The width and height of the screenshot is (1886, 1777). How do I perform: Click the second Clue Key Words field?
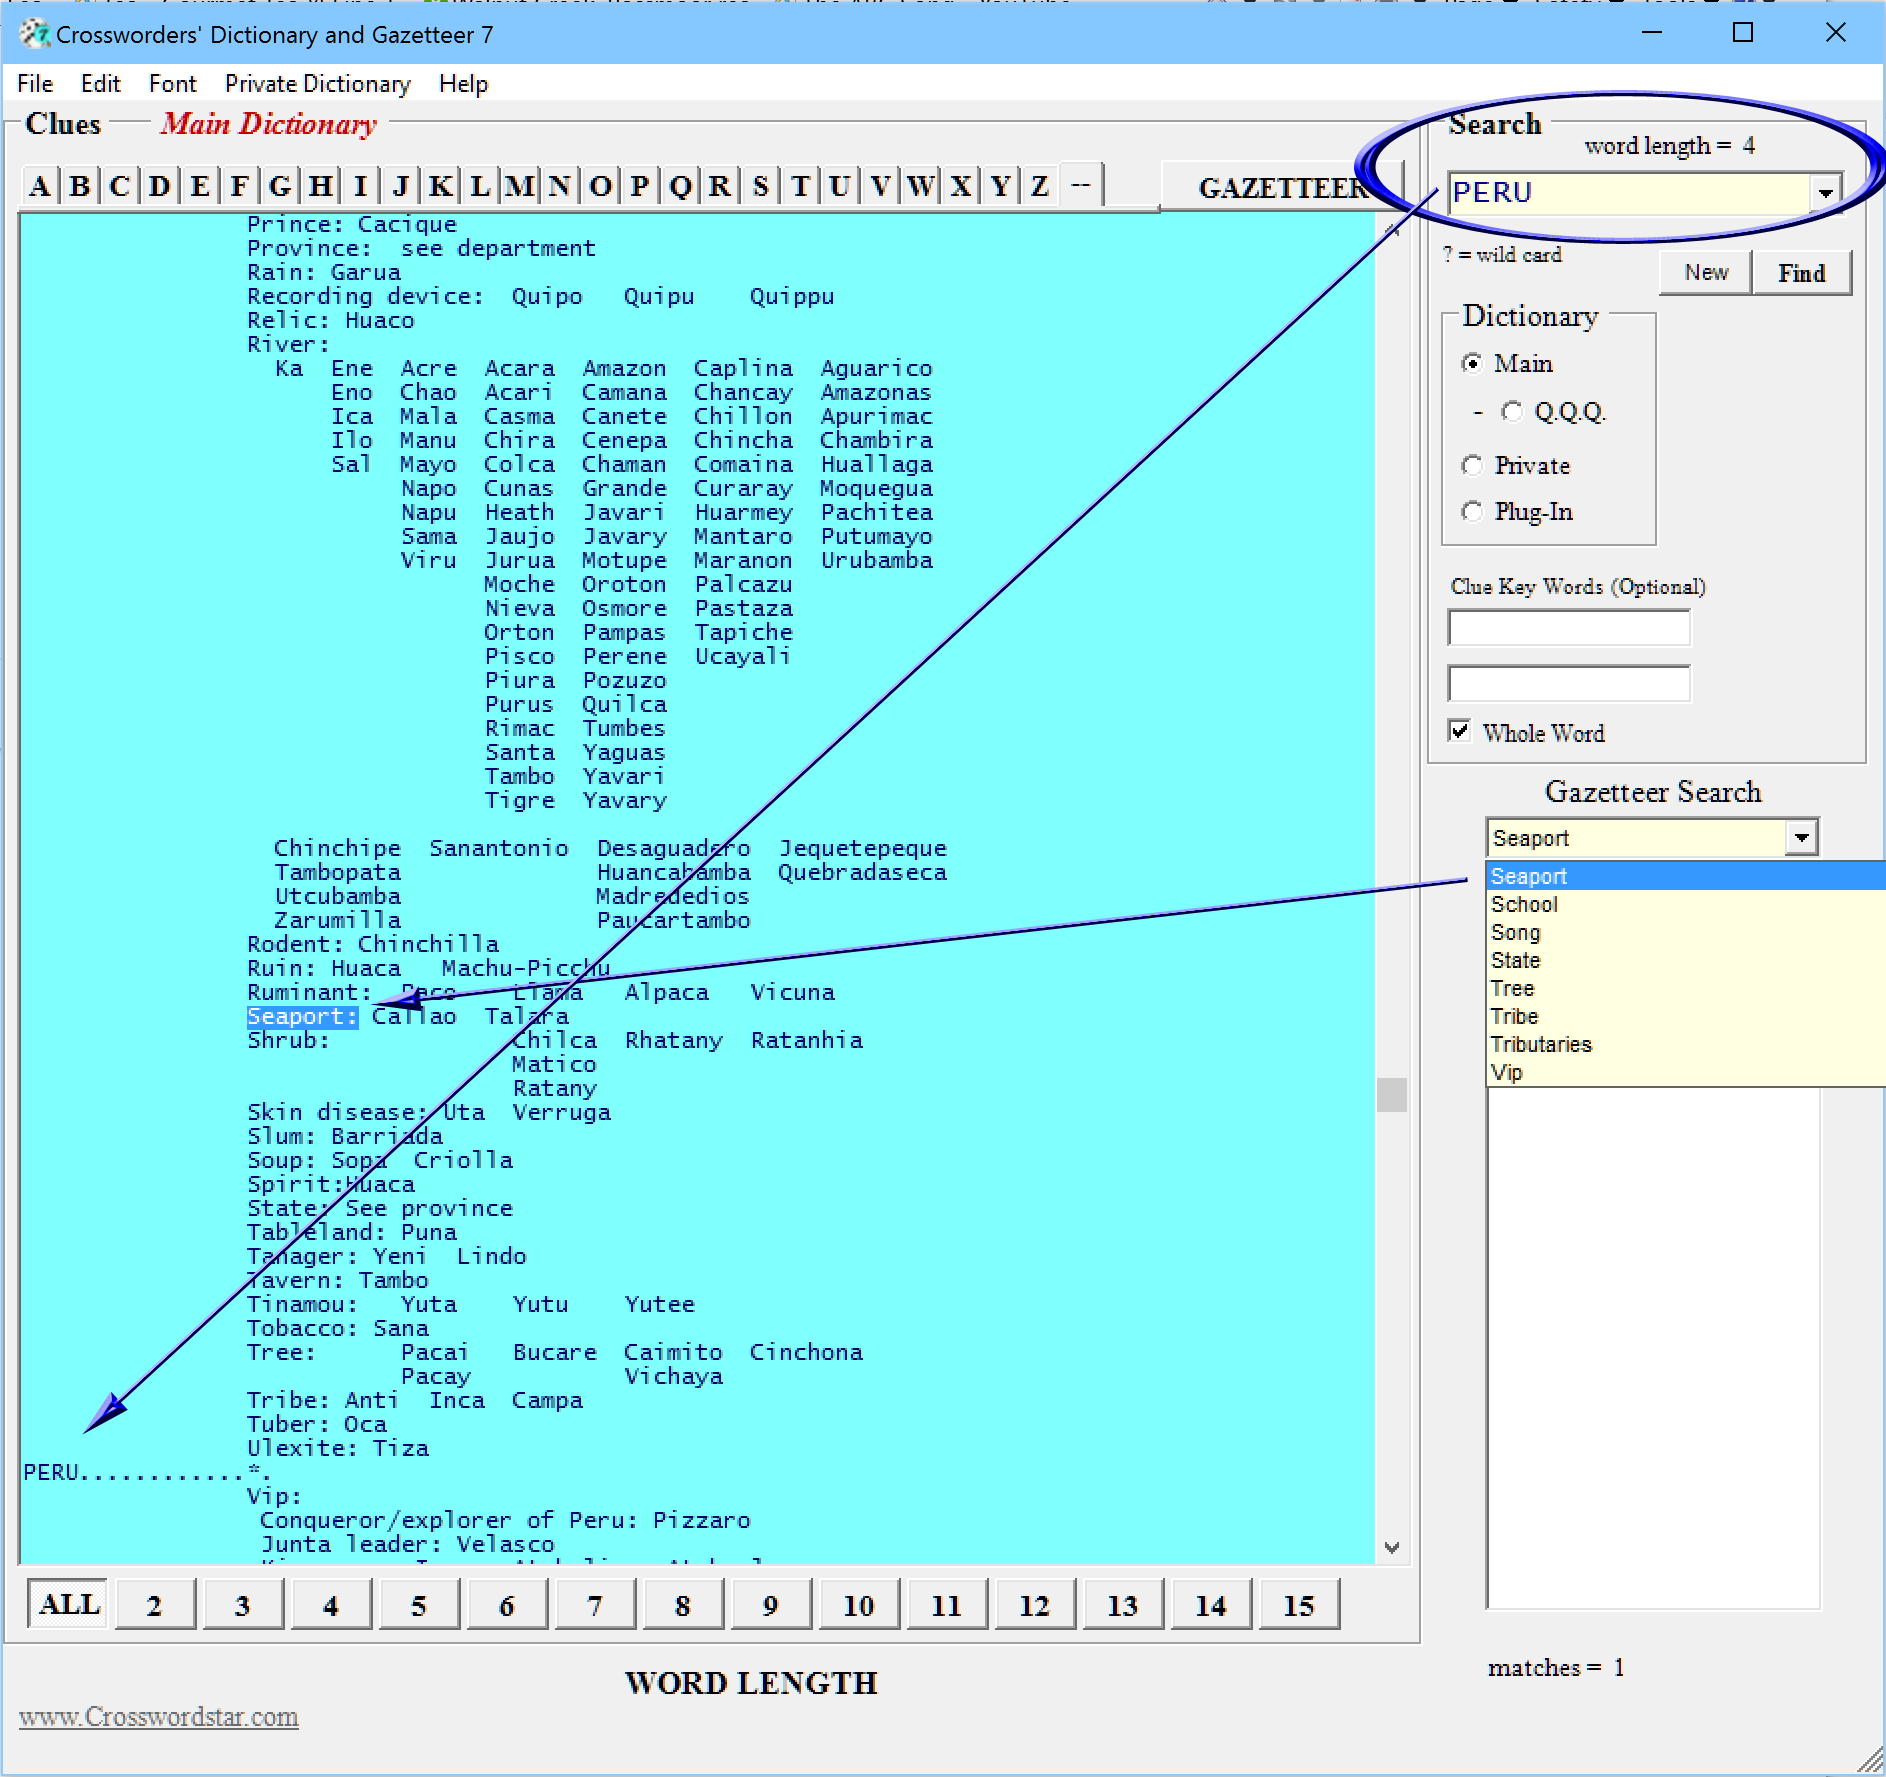pyautogui.click(x=1569, y=684)
